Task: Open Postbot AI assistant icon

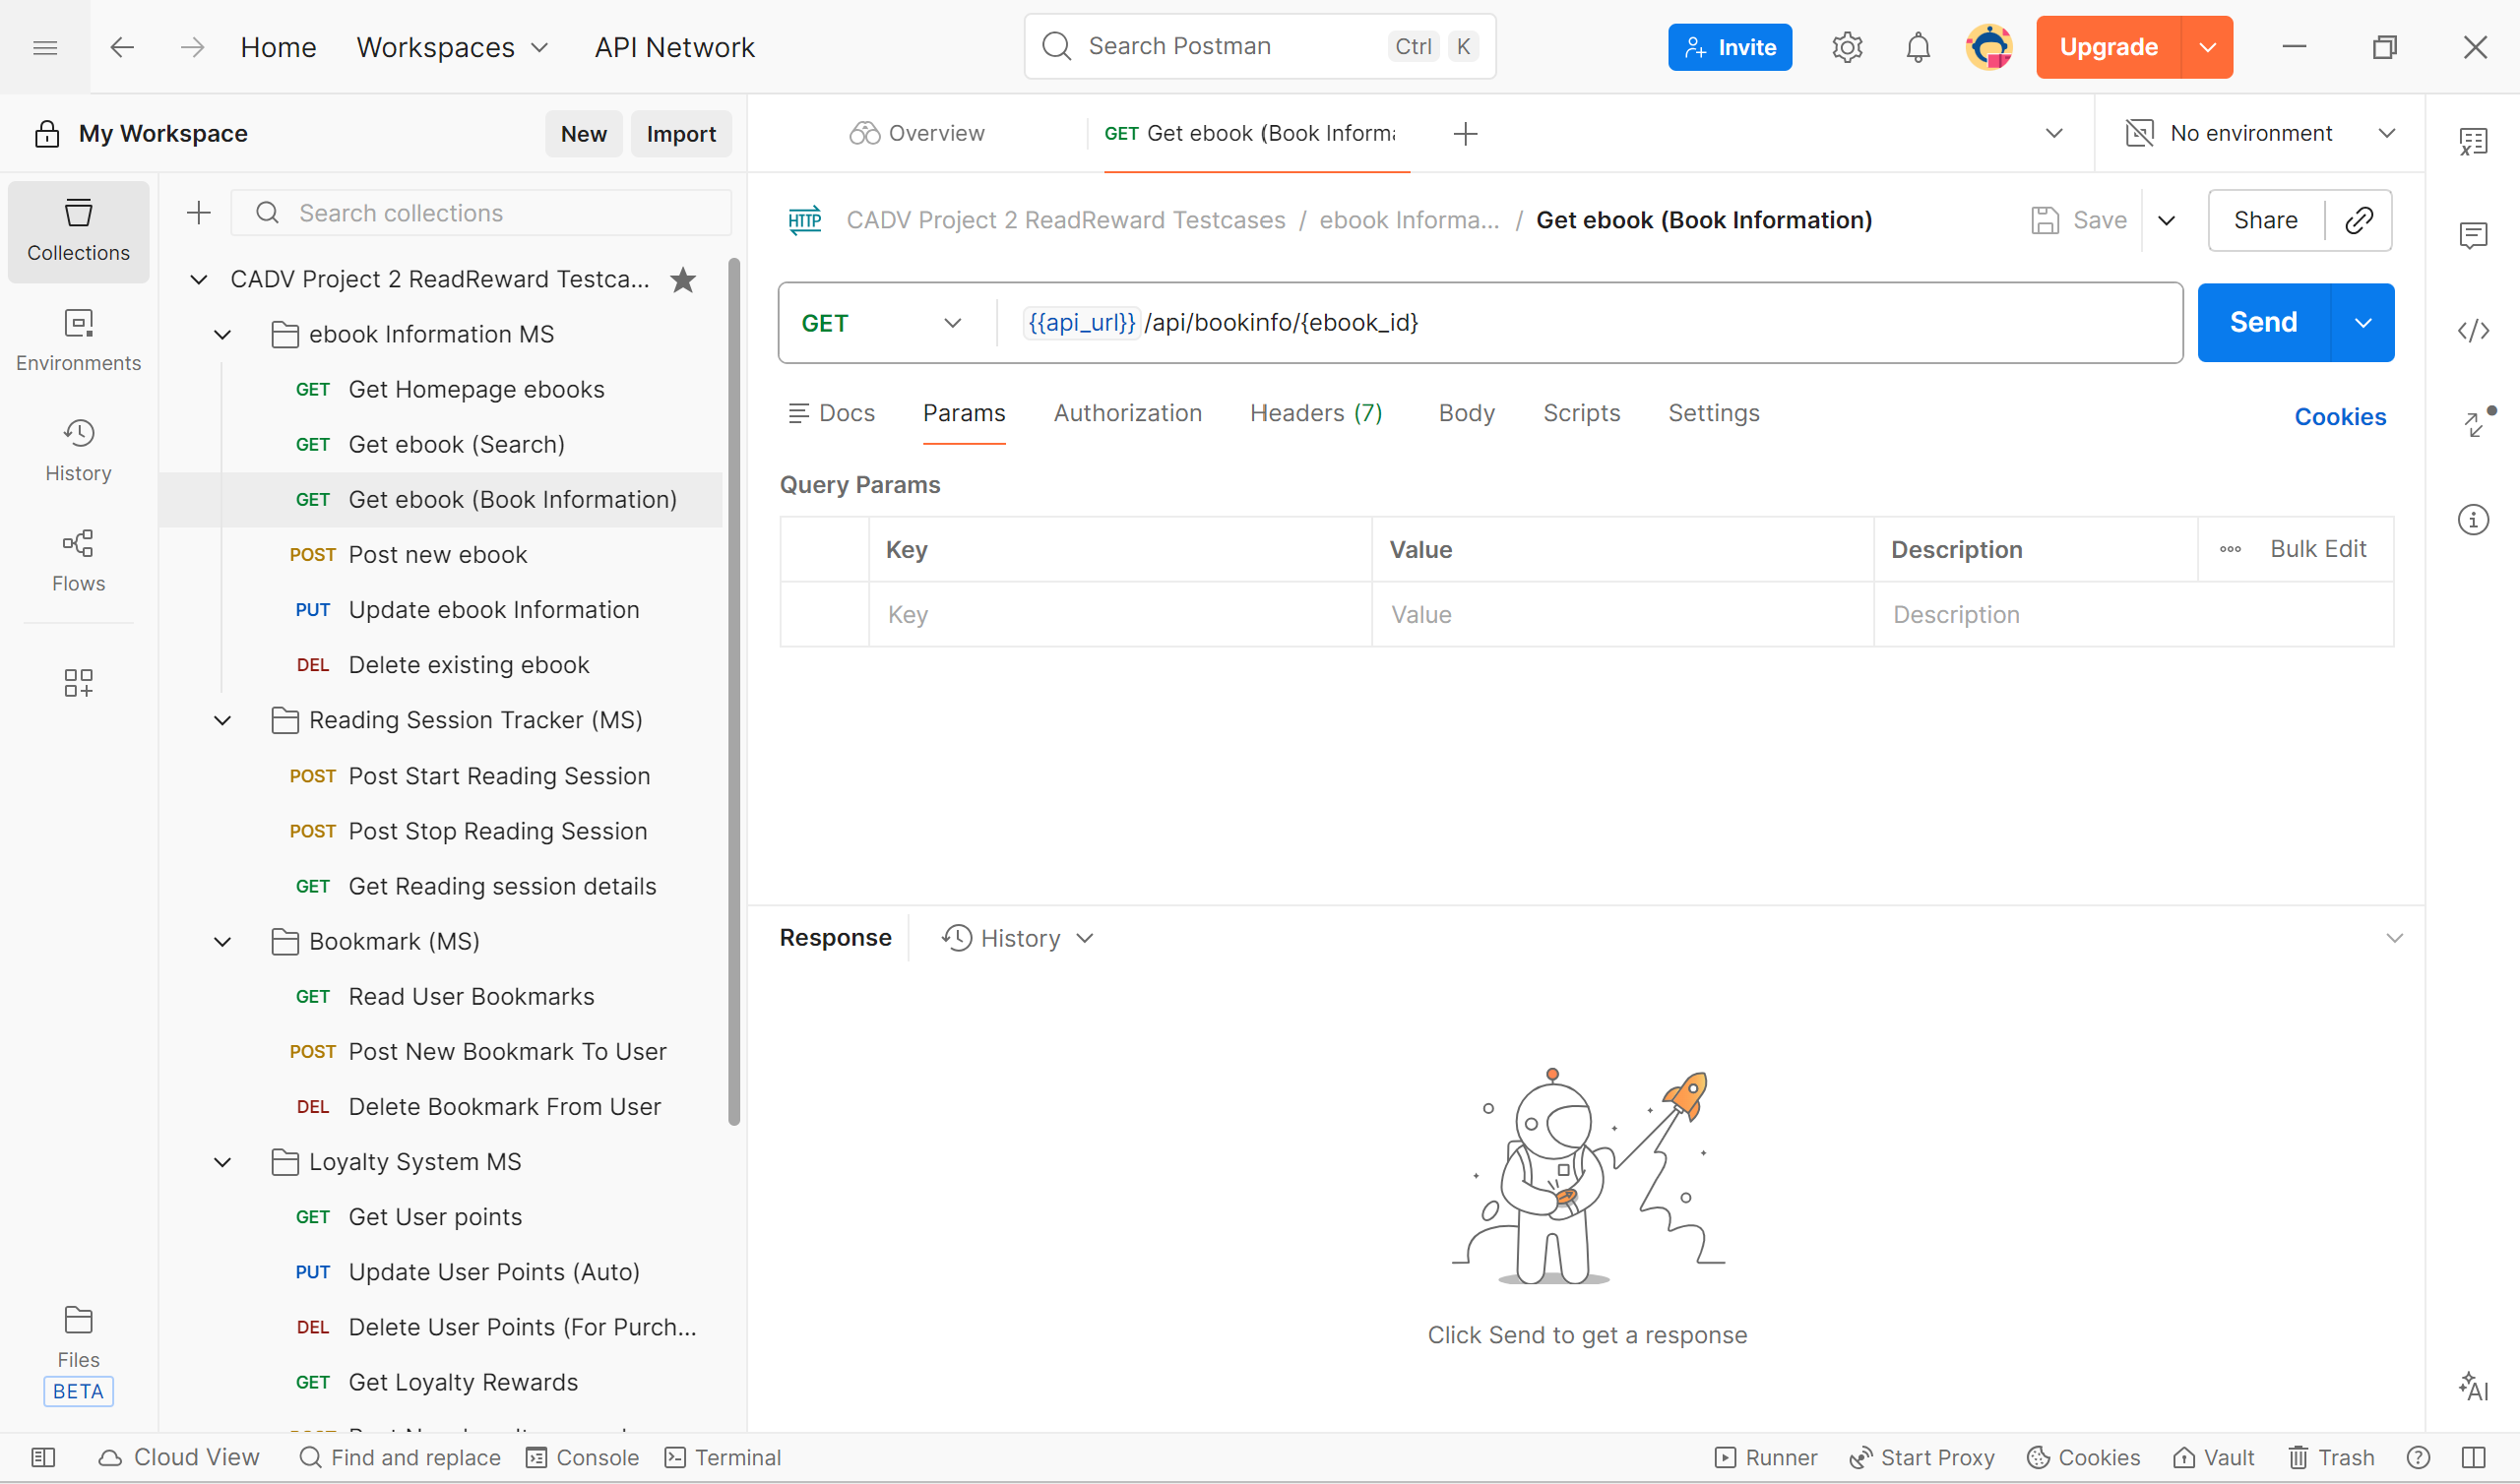Action: click(2473, 1386)
